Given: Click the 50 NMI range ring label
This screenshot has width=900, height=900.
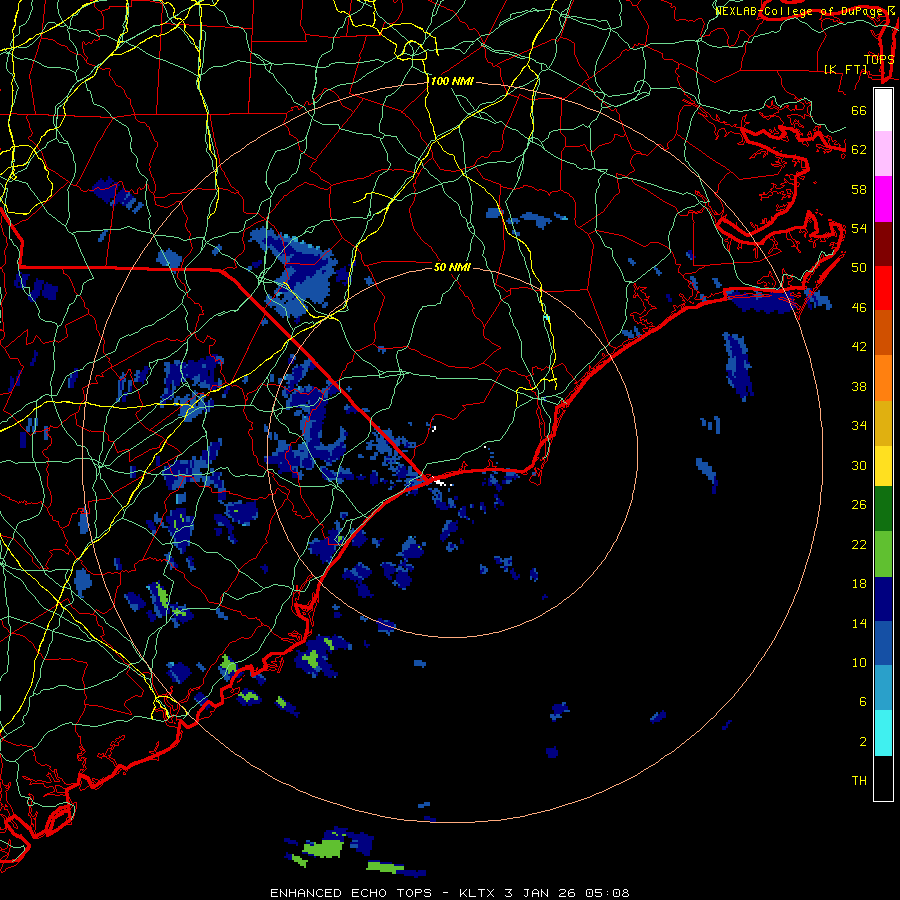Looking at the screenshot, I should (x=452, y=267).
